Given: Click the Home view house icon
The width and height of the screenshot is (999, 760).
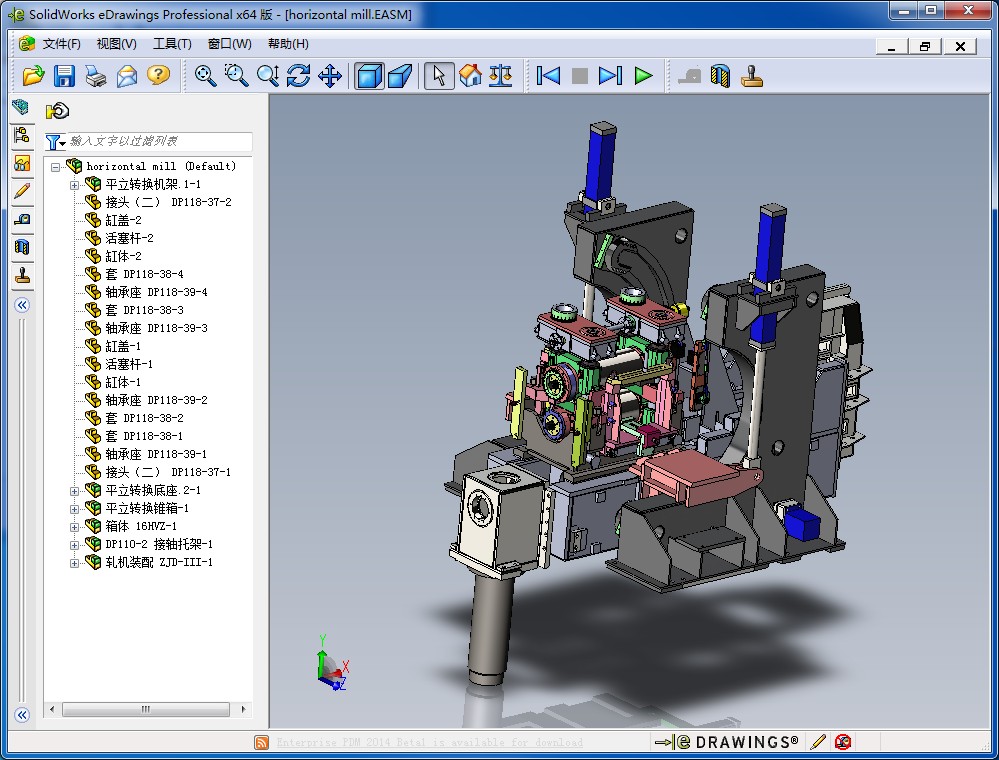Looking at the screenshot, I should point(470,76).
